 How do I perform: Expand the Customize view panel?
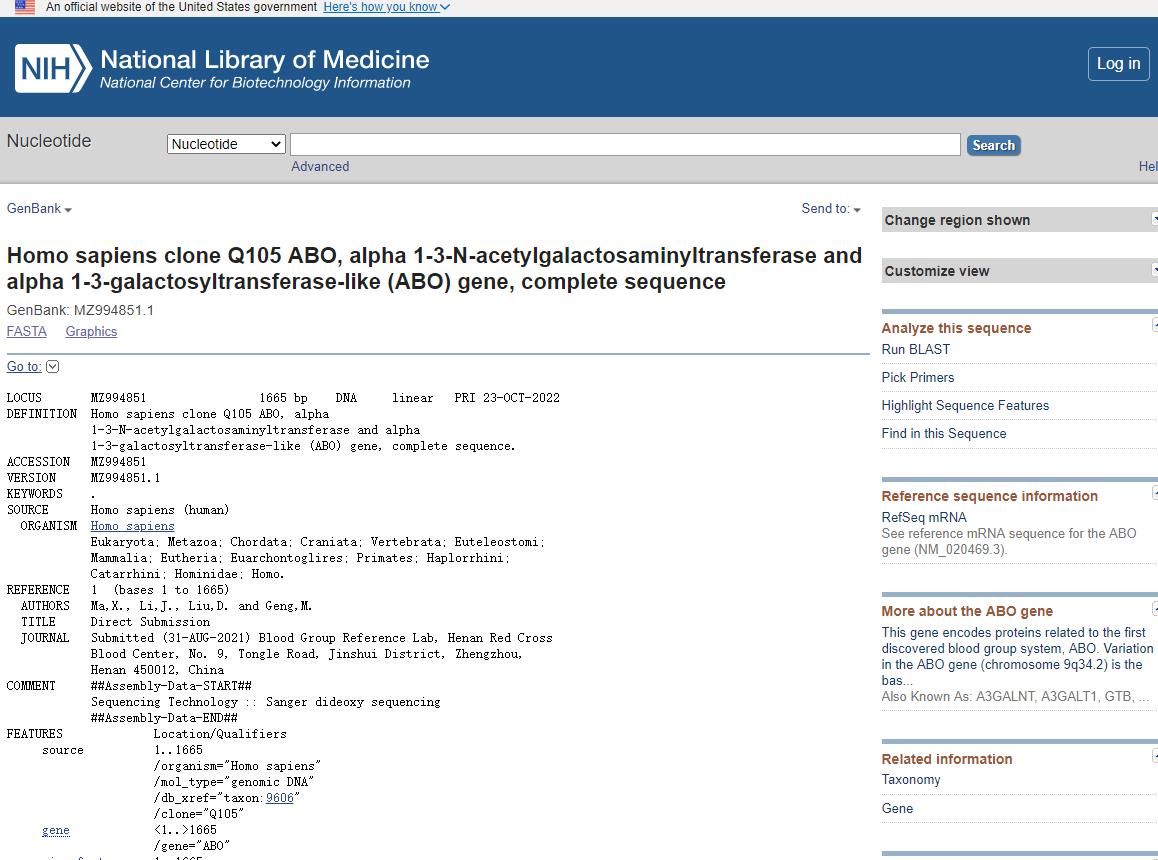pos(1018,271)
